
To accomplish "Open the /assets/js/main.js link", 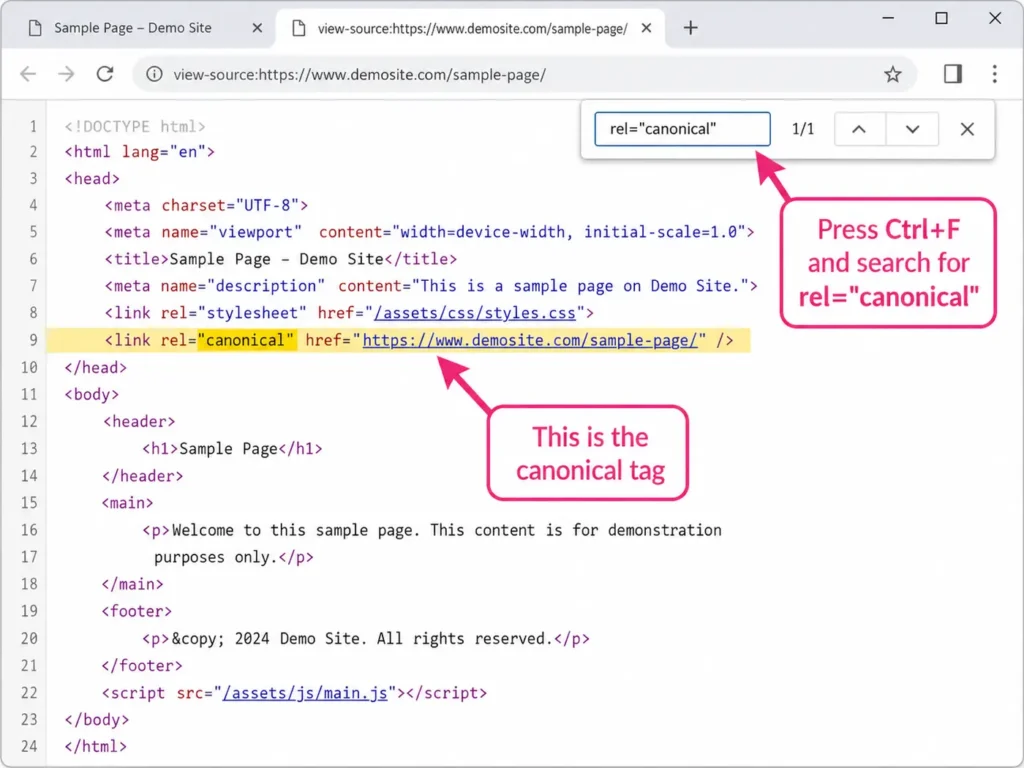I will click(305, 693).
